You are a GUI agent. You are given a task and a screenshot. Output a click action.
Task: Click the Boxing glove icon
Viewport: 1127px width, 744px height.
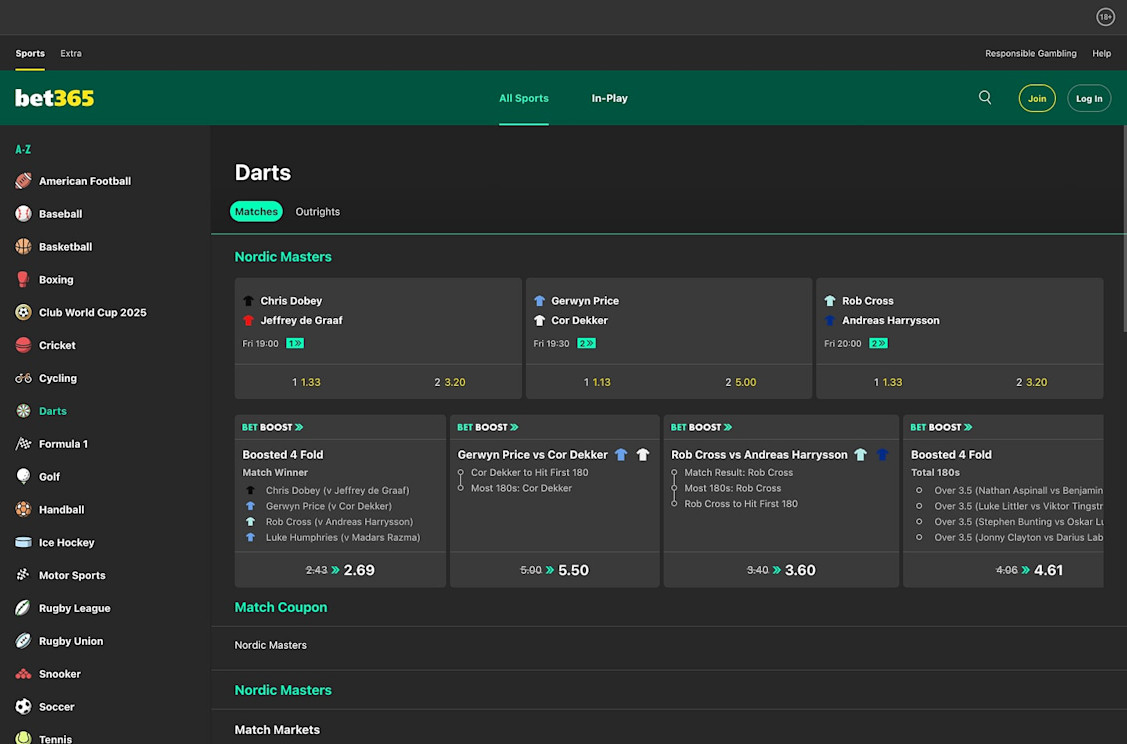[x=23, y=280]
